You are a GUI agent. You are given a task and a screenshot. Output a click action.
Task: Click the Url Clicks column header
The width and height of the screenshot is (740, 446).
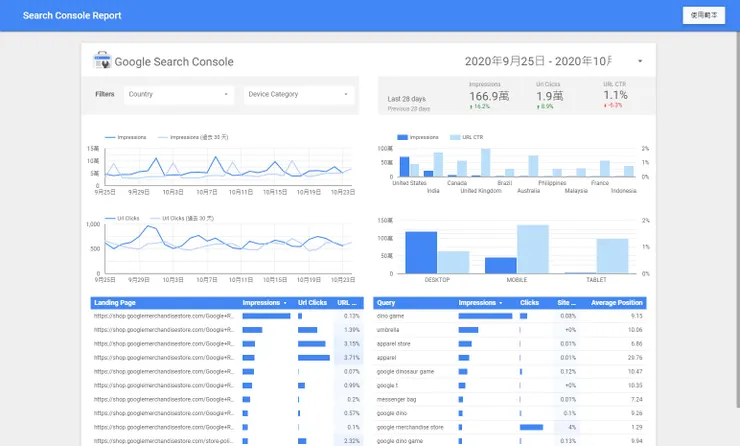tap(312, 303)
